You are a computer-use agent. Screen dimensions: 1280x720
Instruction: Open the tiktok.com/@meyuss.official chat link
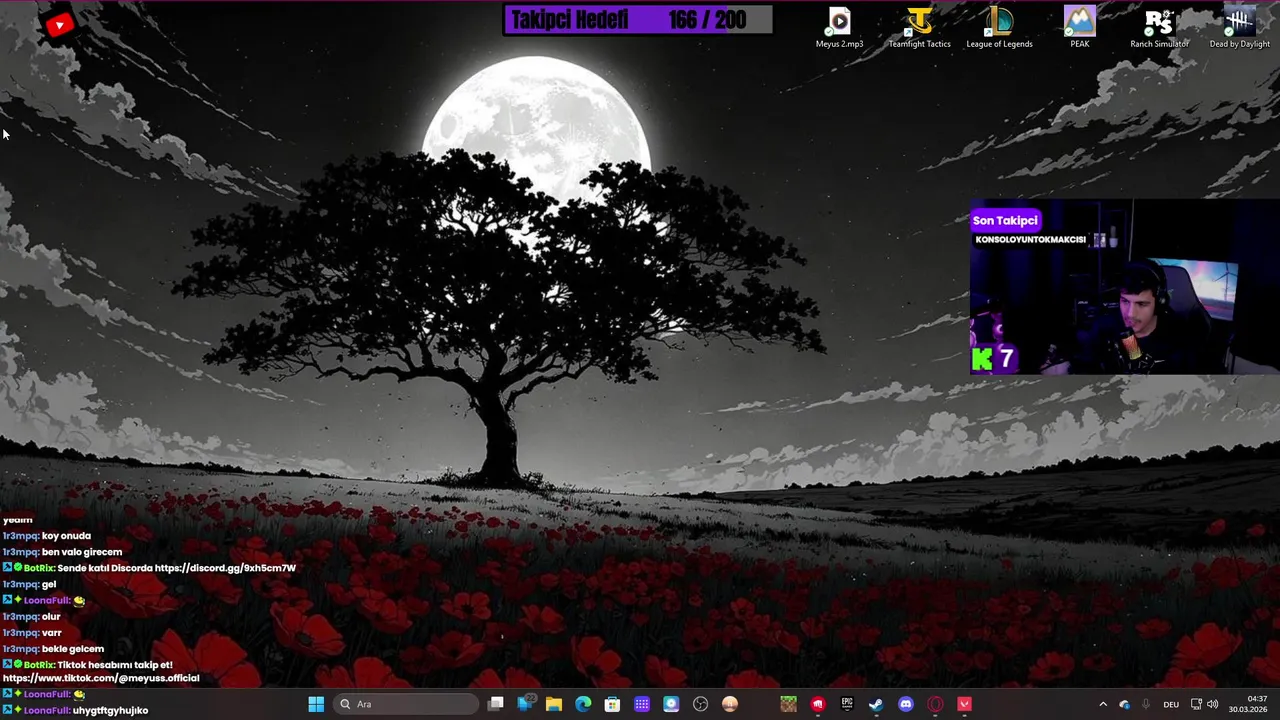101,678
